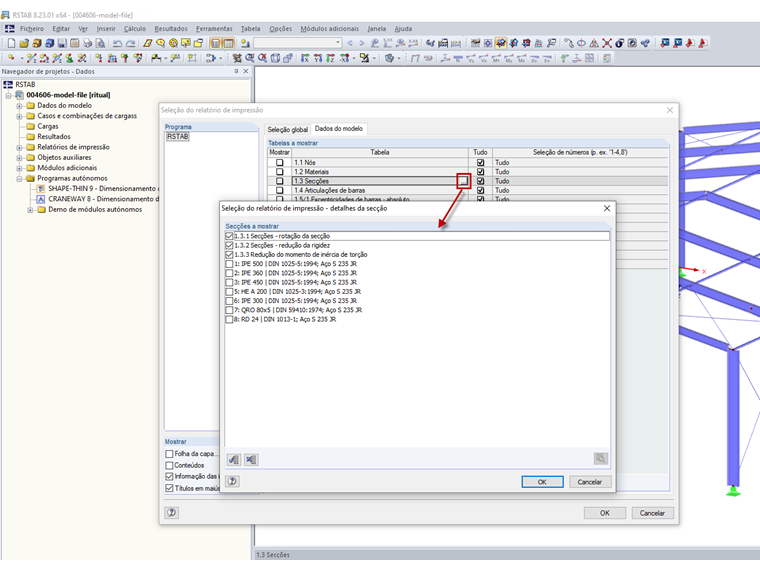
Task: Collapse the 004606-model-file root node
Action: pos(8,95)
